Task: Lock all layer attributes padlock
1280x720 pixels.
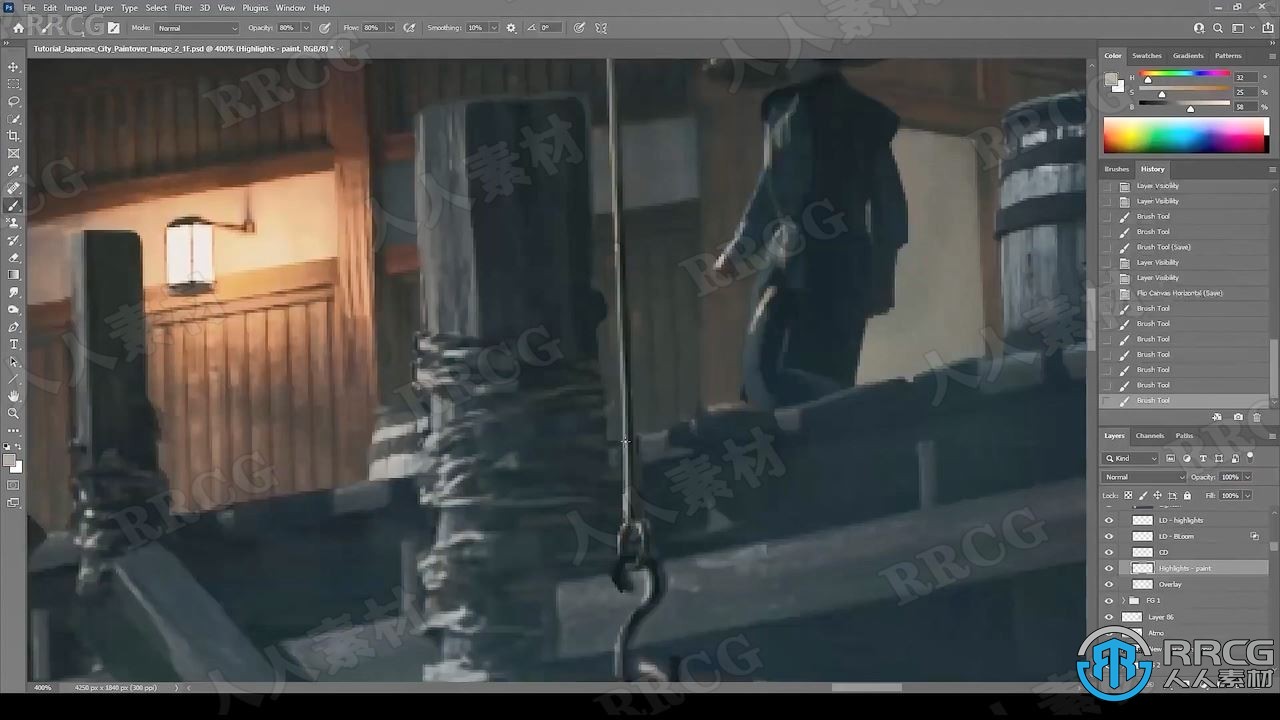Action: click(1187, 495)
